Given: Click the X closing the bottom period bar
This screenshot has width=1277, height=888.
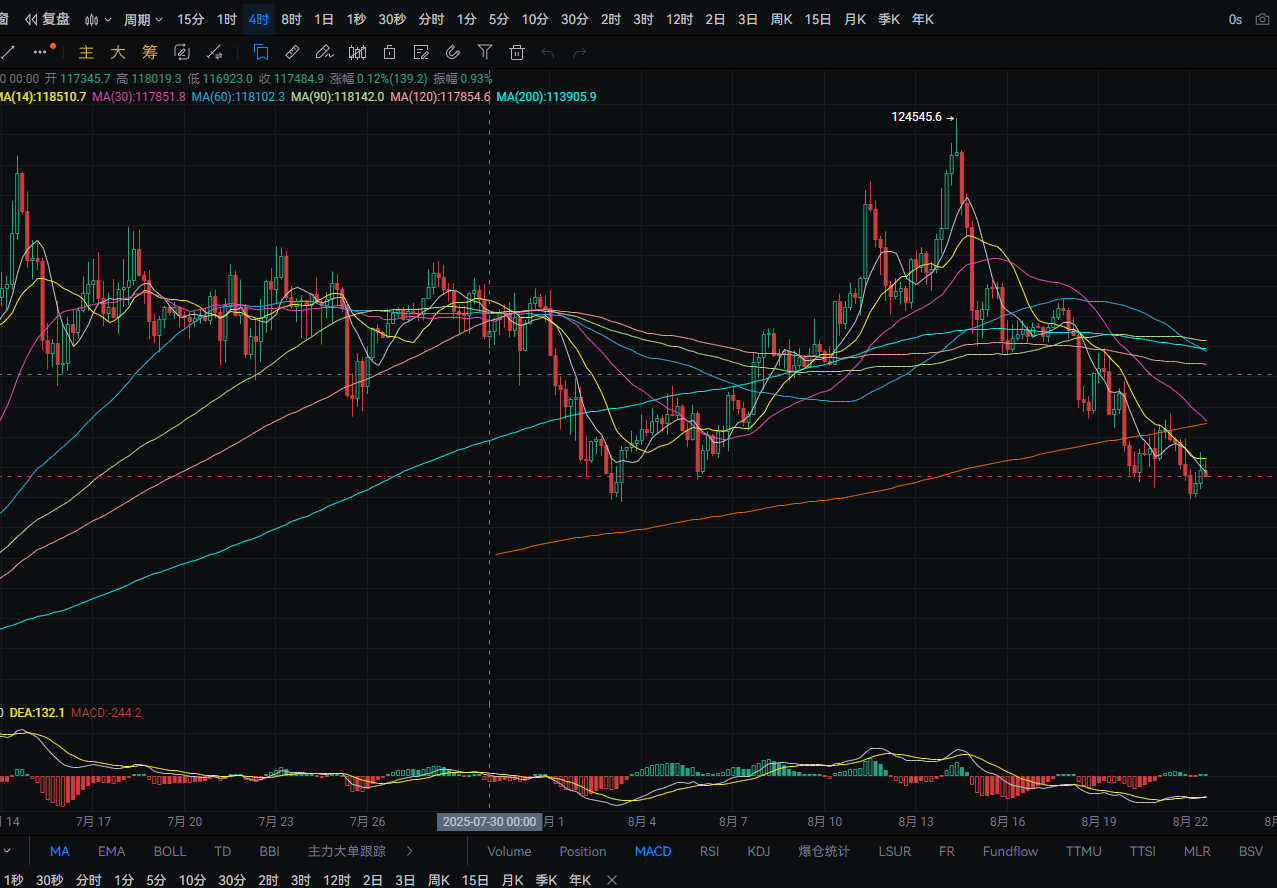Looking at the screenshot, I should pyautogui.click(x=612, y=880).
